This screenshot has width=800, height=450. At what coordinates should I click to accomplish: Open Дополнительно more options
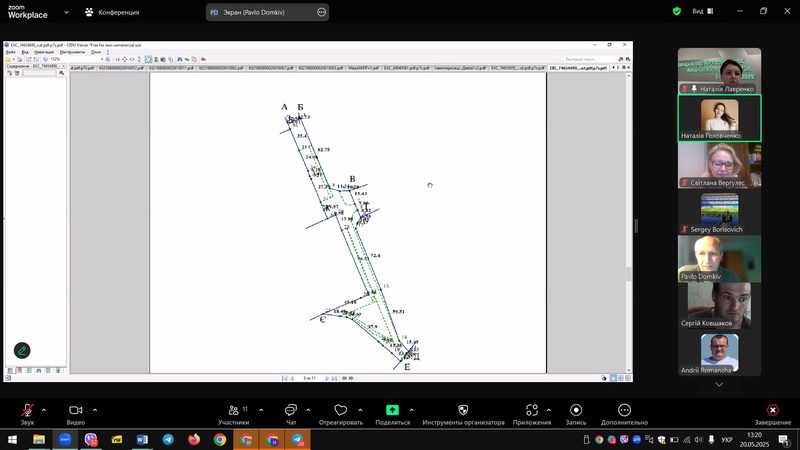click(x=624, y=414)
